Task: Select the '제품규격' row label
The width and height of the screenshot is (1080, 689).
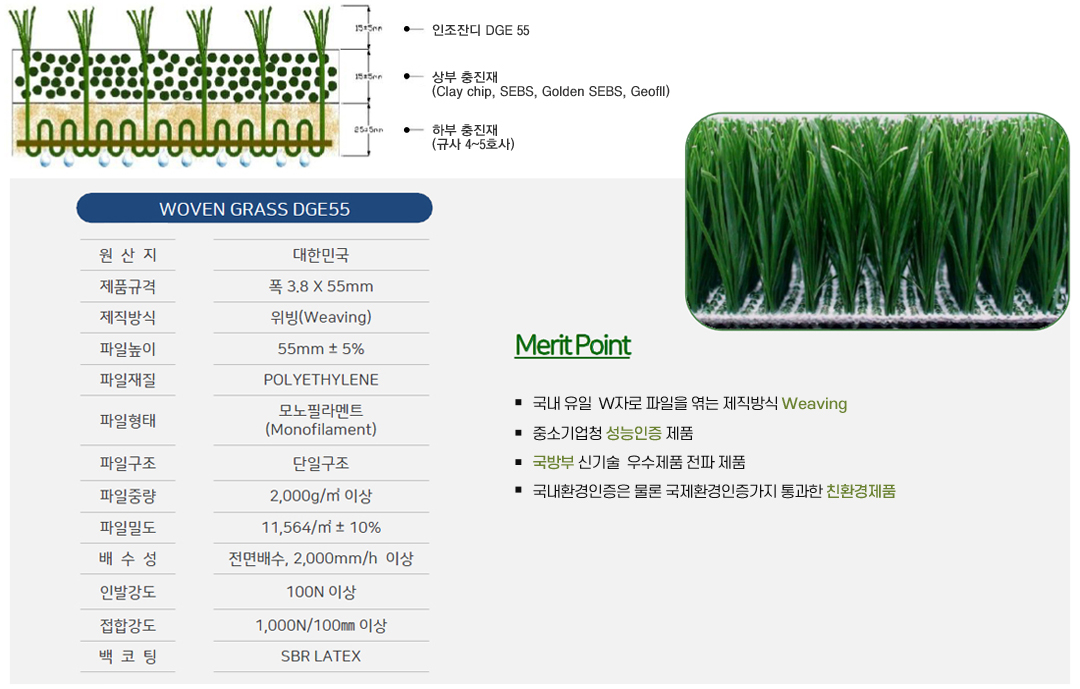Action: click(128, 286)
